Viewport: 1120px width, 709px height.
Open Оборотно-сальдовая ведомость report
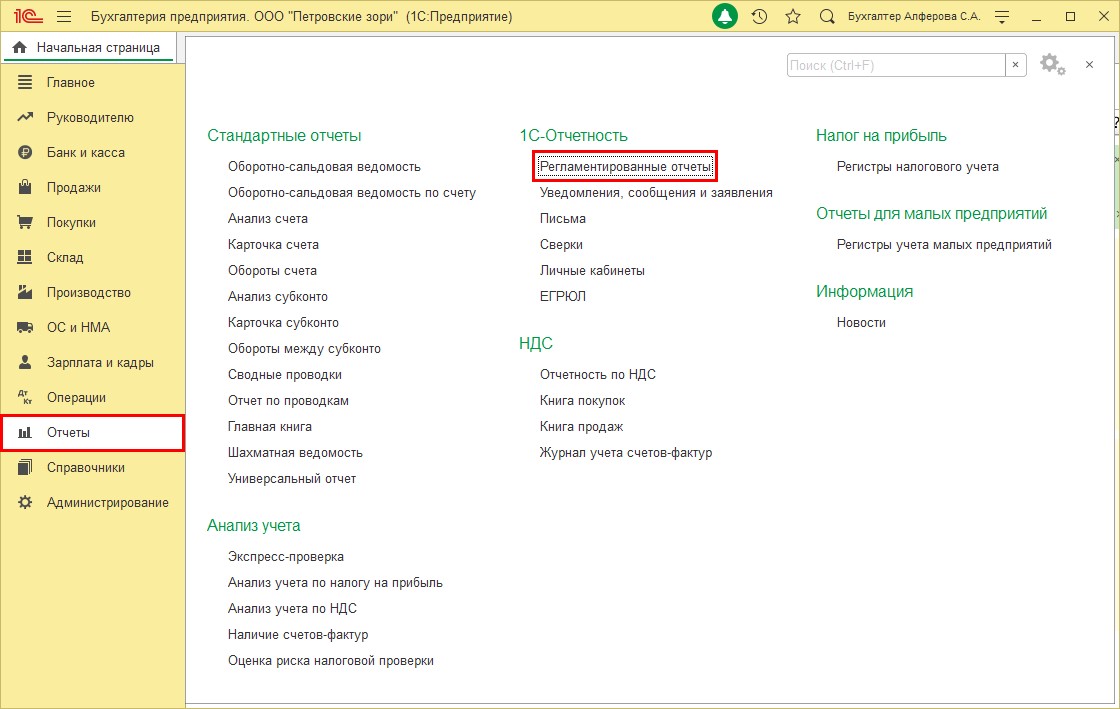point(324,166)
